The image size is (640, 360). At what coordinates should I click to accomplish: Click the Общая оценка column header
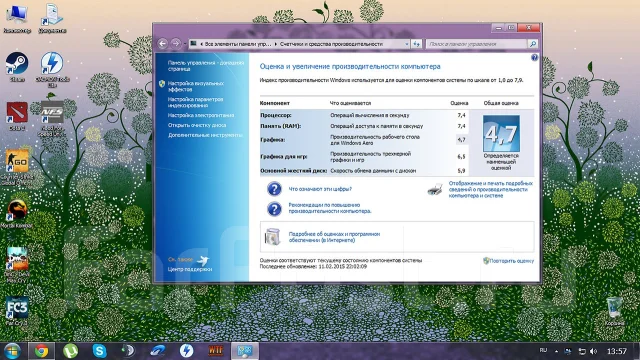(501, 103)
